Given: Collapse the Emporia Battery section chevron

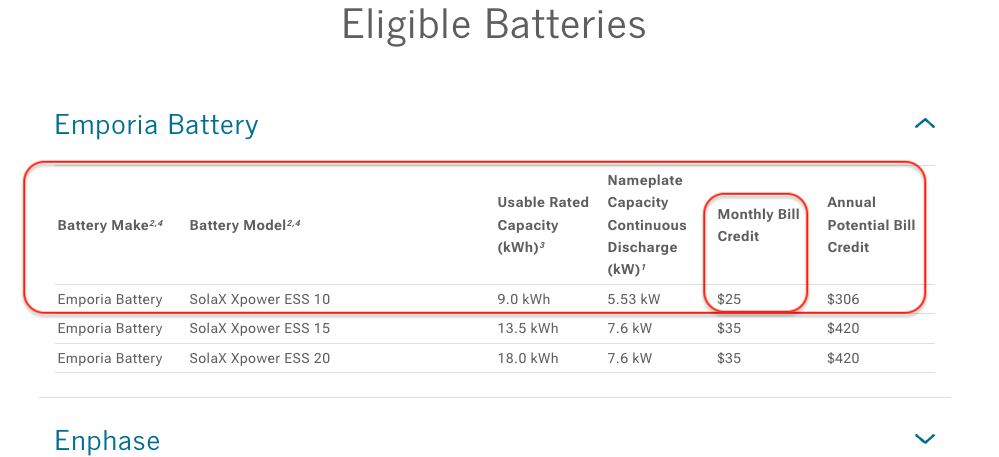Looking at the screenshot, I should (924, 124).
